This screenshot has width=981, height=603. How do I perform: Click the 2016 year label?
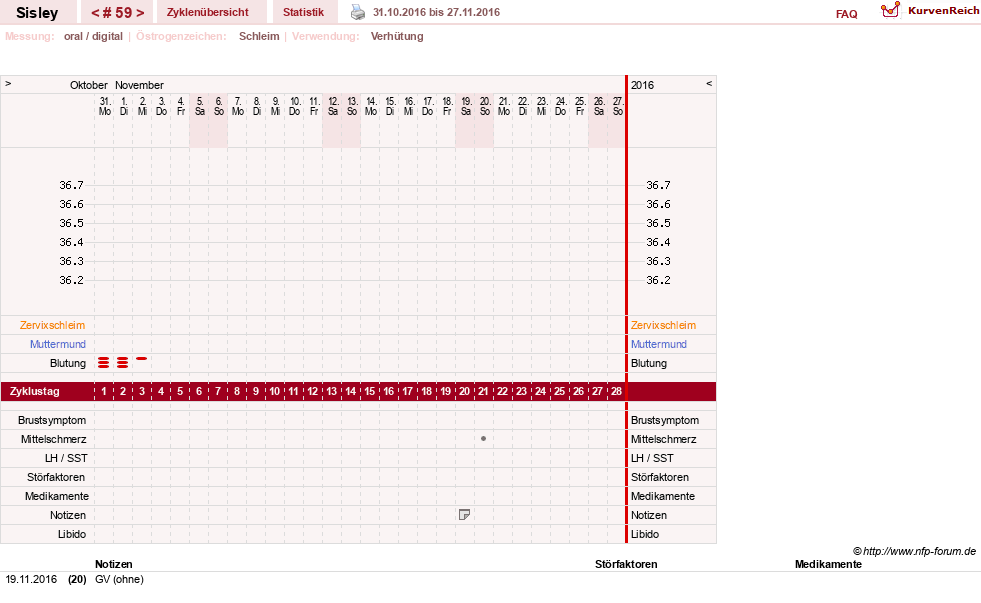(x=643, y=85)
